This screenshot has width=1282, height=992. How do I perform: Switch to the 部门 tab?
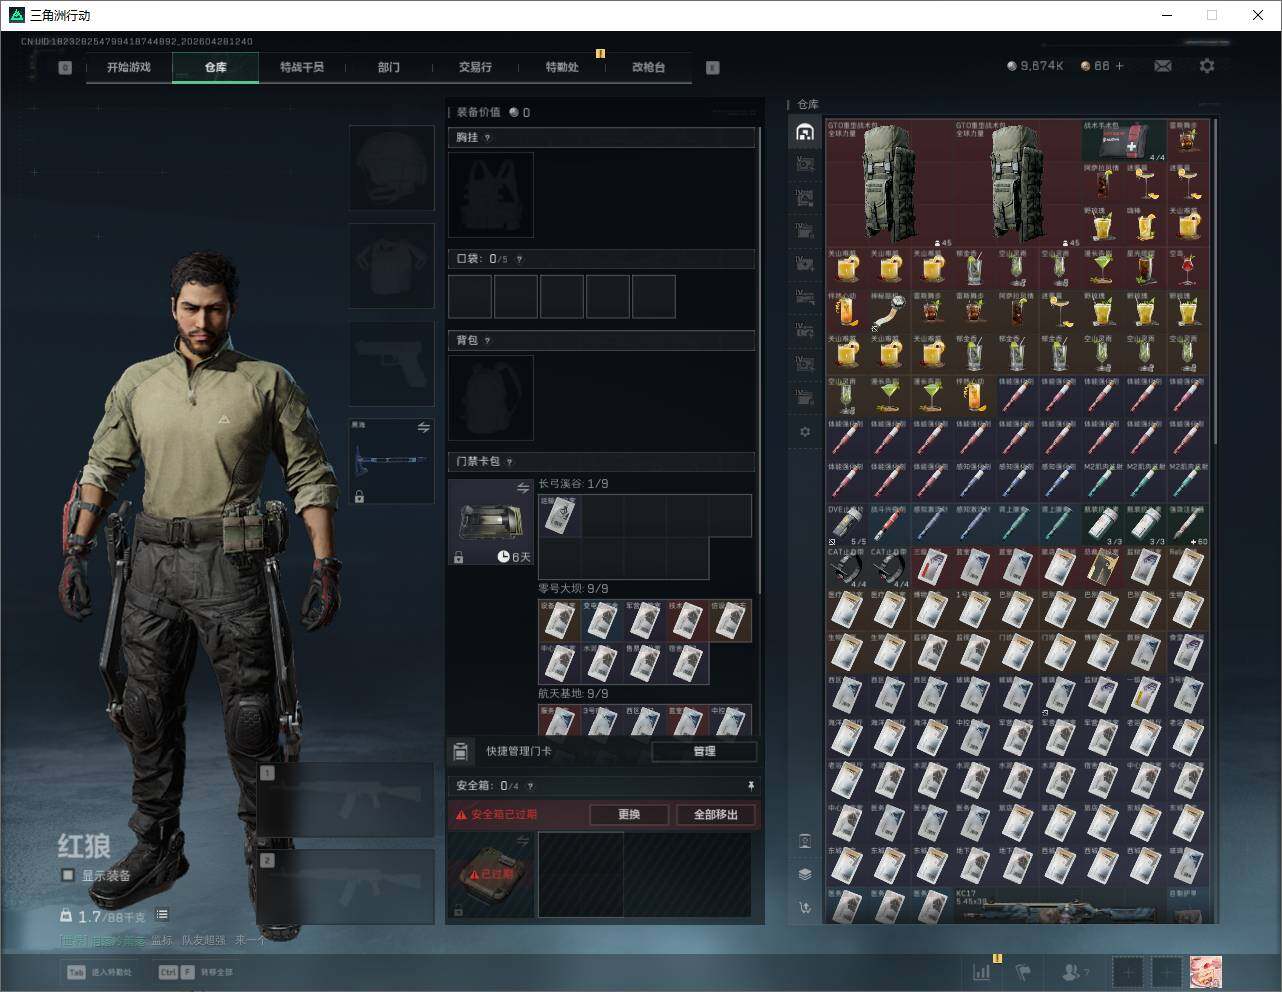389,67
